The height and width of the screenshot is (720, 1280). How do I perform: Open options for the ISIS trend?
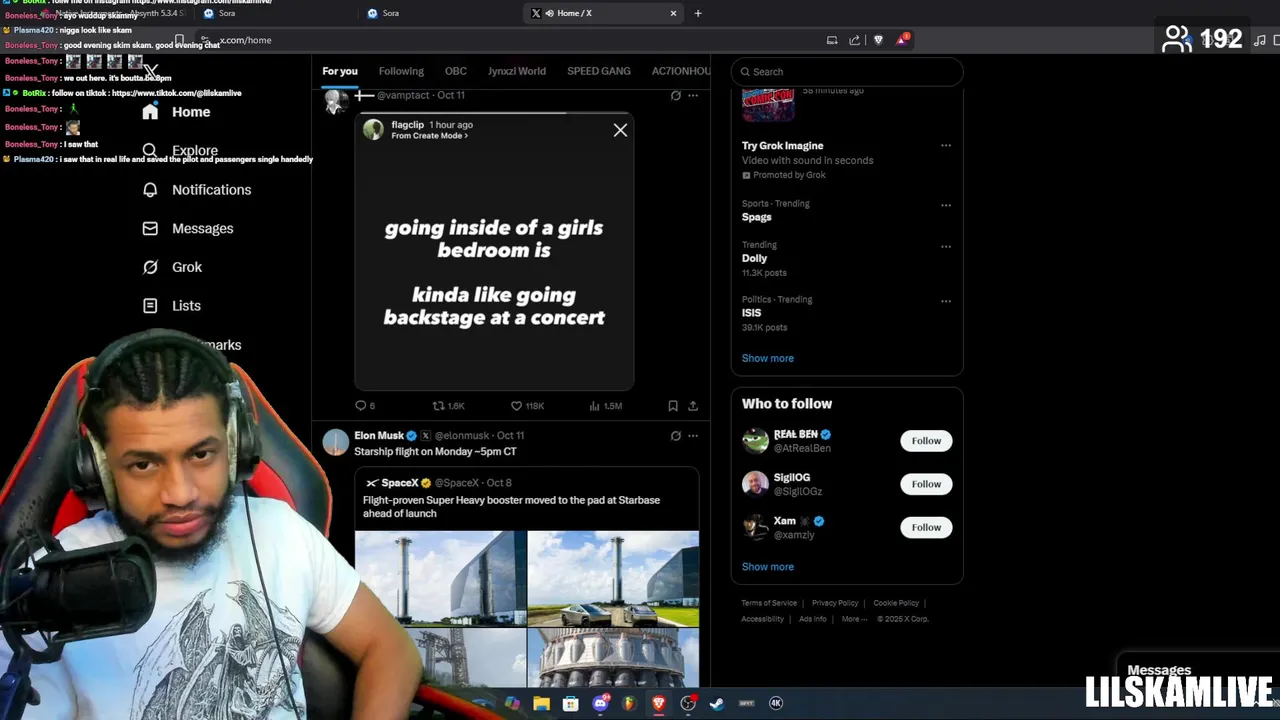[x=945, y=301]
